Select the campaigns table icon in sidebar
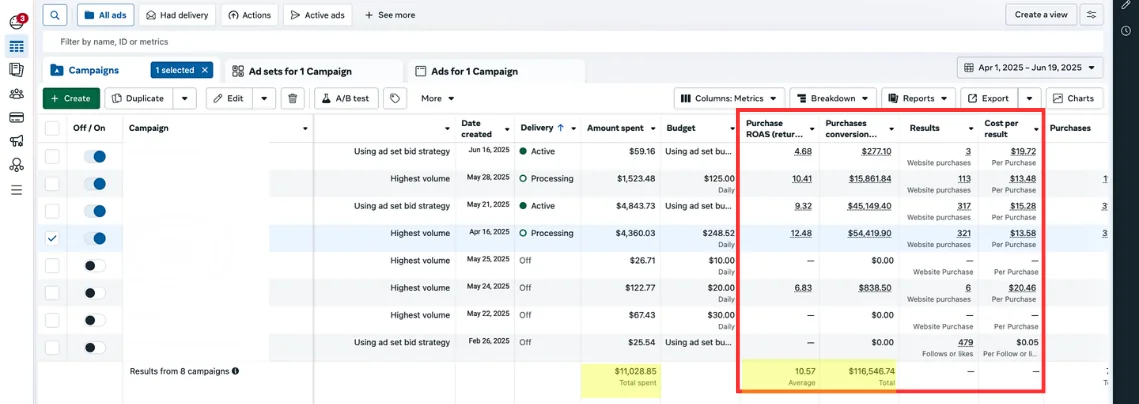 click(17, 47)
